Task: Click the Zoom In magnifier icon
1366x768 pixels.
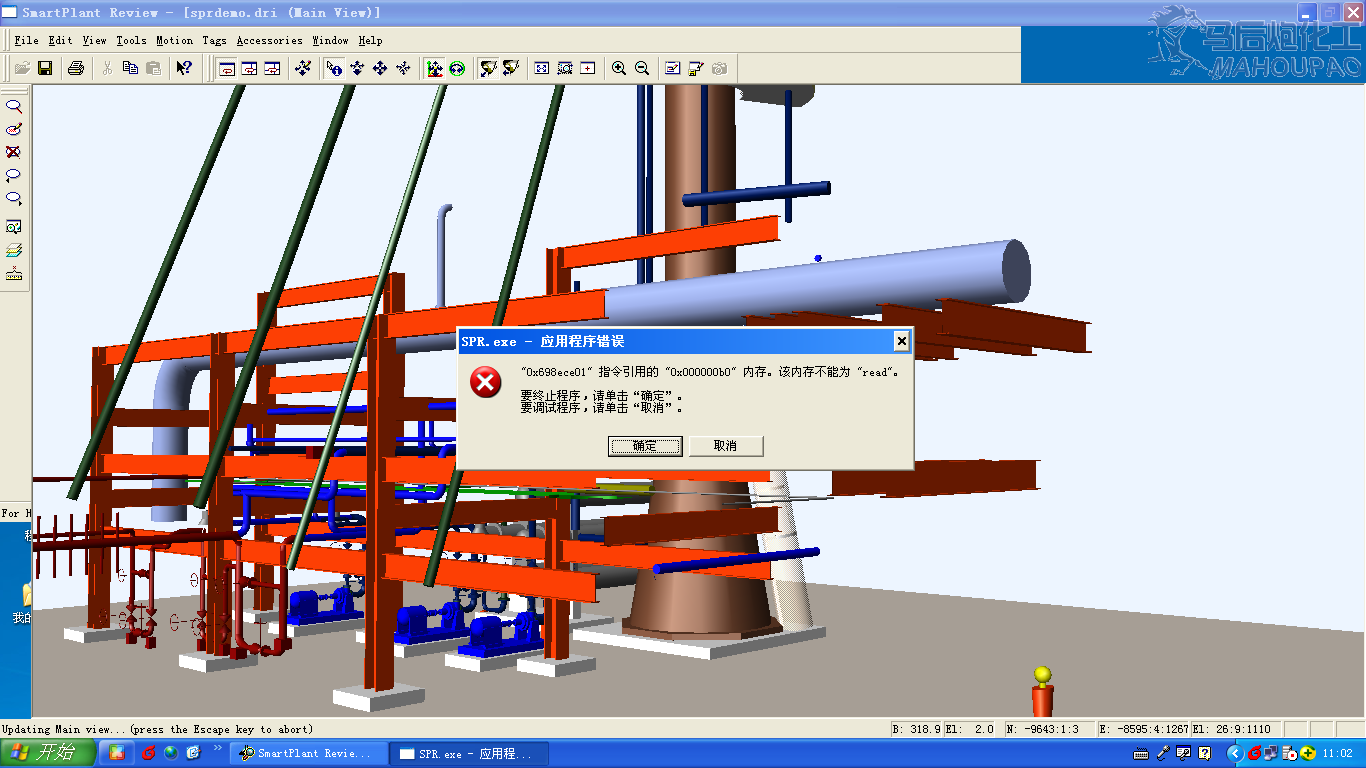Action: pyautogui.click(x=619, y=68)
